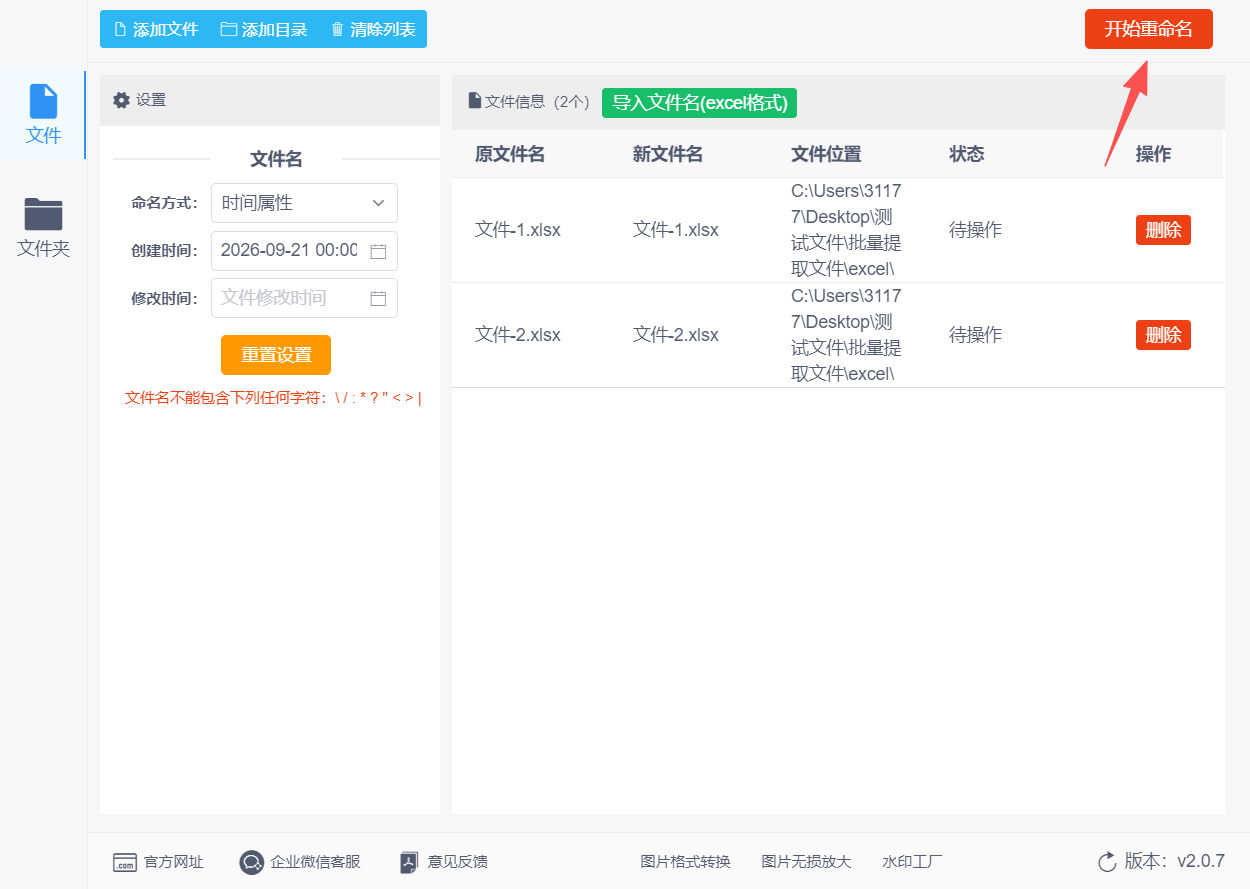Click the 文件信息 document icon
Screen dimensions: 1250x889
(x=475, y=101)
